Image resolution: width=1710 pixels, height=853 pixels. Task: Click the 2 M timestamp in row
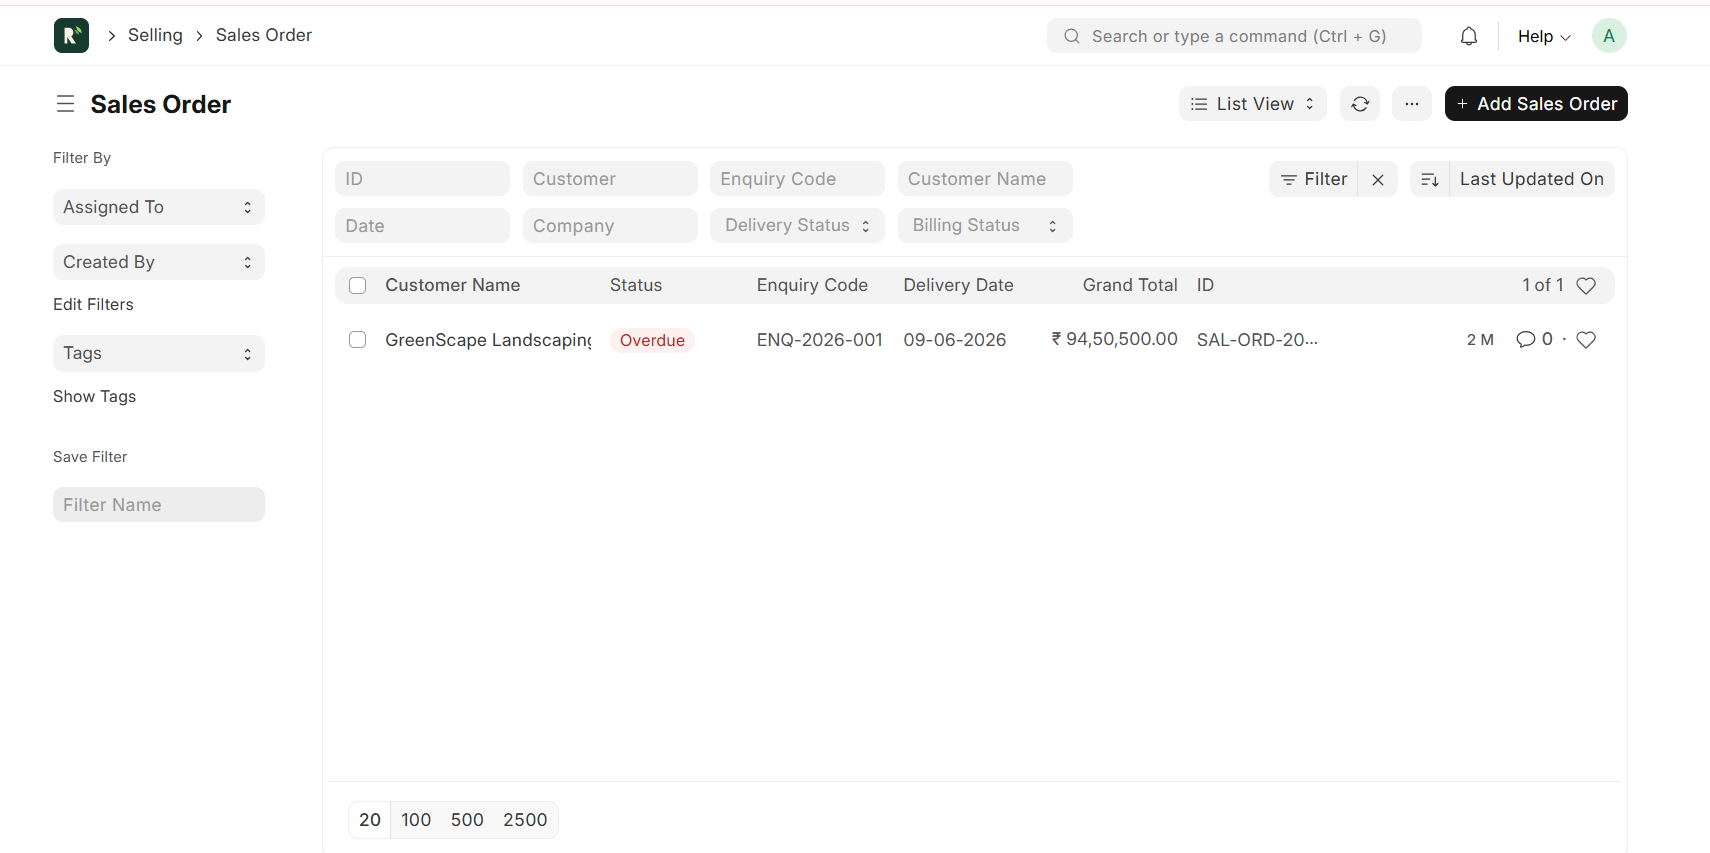(x=1480, y=340)
